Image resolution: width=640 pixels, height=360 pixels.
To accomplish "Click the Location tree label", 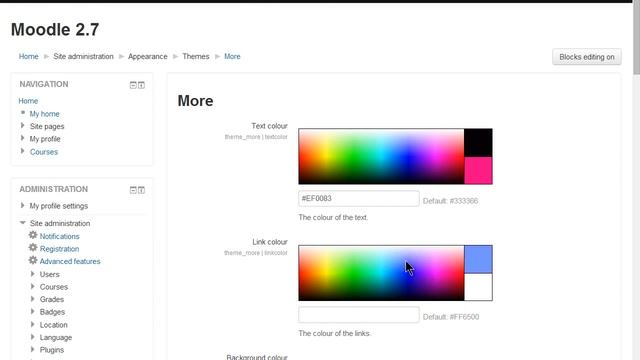I will [x=53, y=325].
